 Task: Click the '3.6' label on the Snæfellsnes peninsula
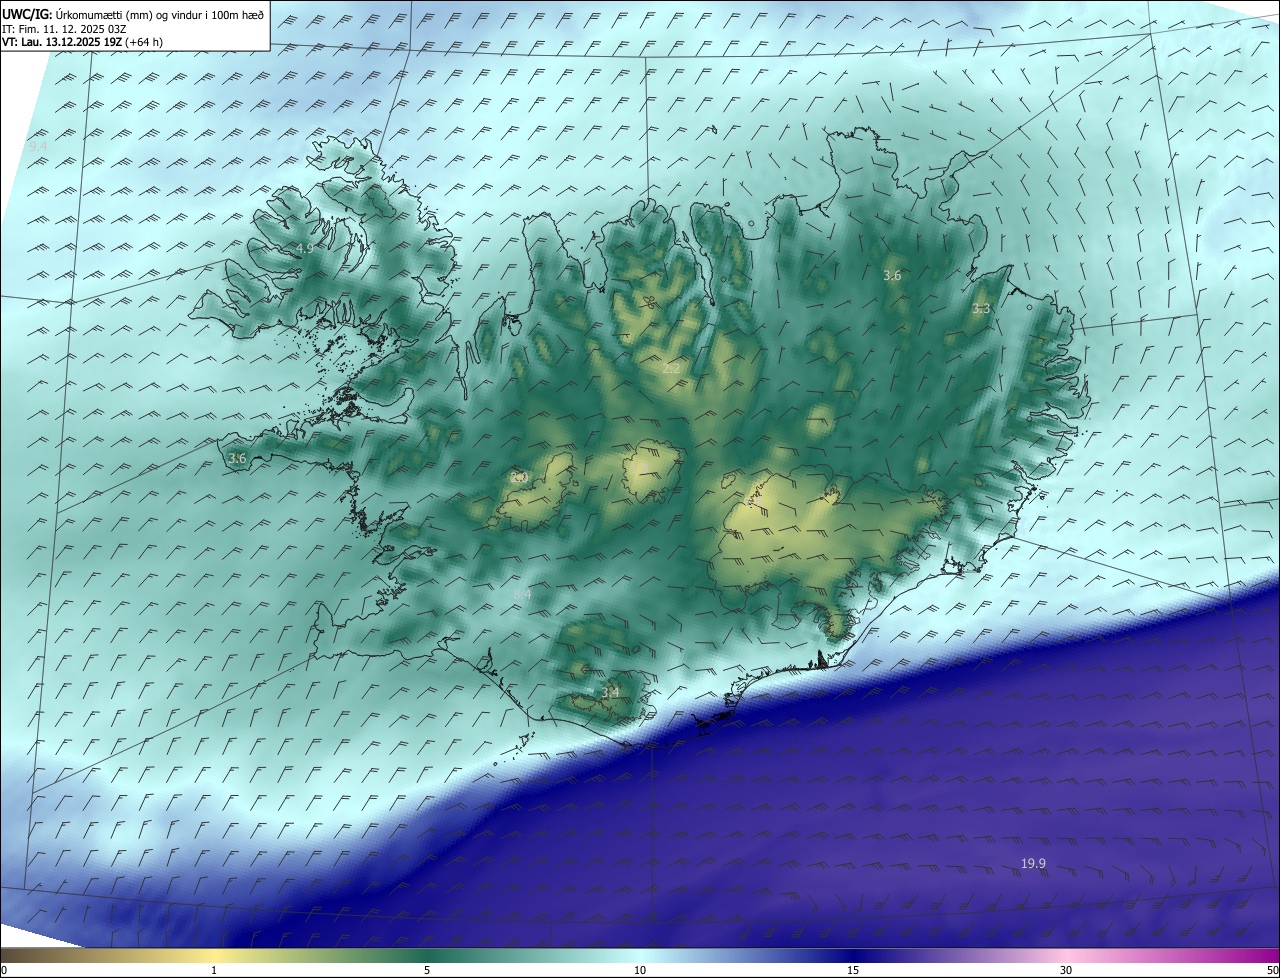coord(237,458)
